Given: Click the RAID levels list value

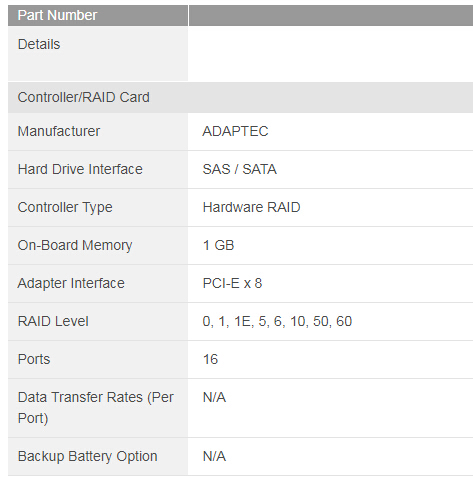Looking at the screenshot, I should [277, 322].
